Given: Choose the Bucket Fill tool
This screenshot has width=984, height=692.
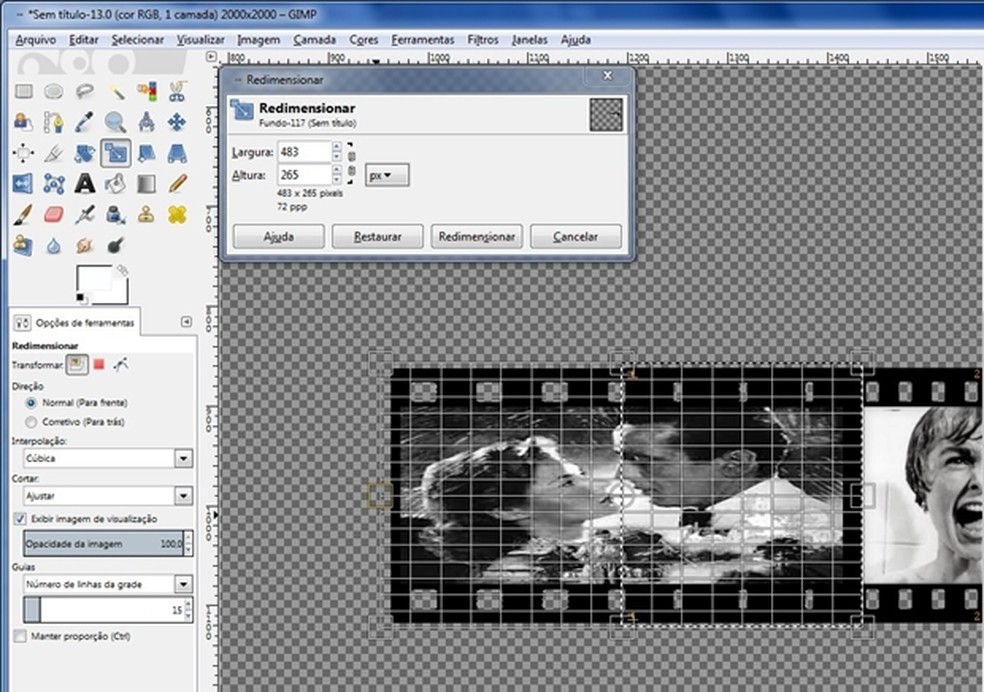Looking at the screenshot, I should 116,184.
